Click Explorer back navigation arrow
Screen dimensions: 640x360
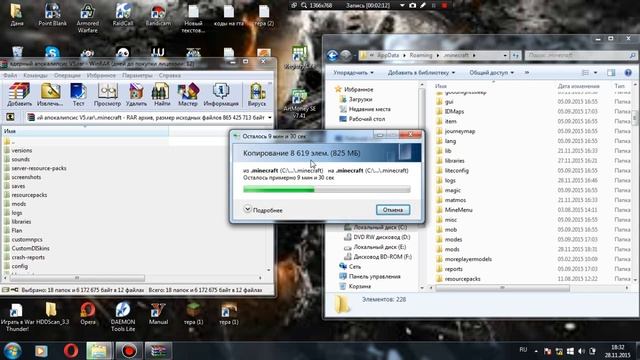point(332,55)
